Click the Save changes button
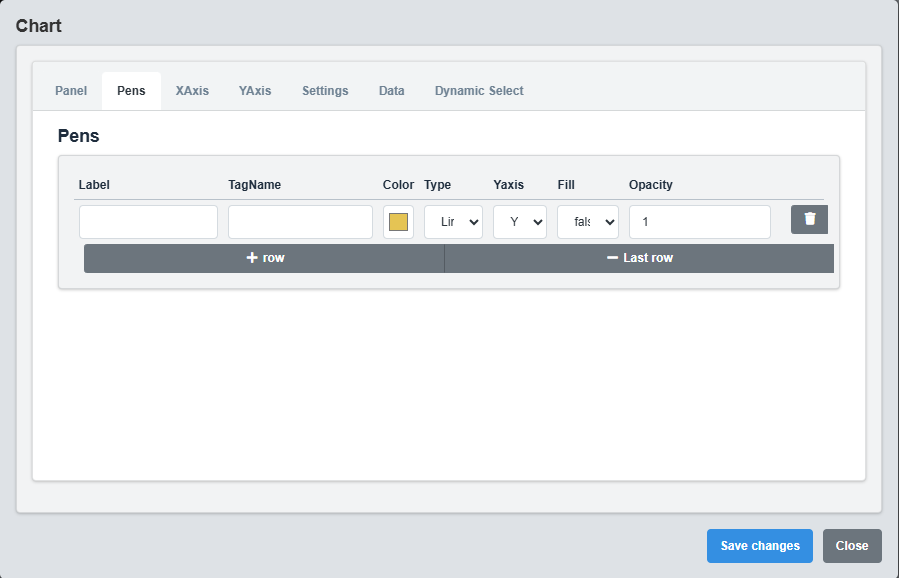Image resolution: width=899 pixels, height=578 pixels. pos(760,546)
